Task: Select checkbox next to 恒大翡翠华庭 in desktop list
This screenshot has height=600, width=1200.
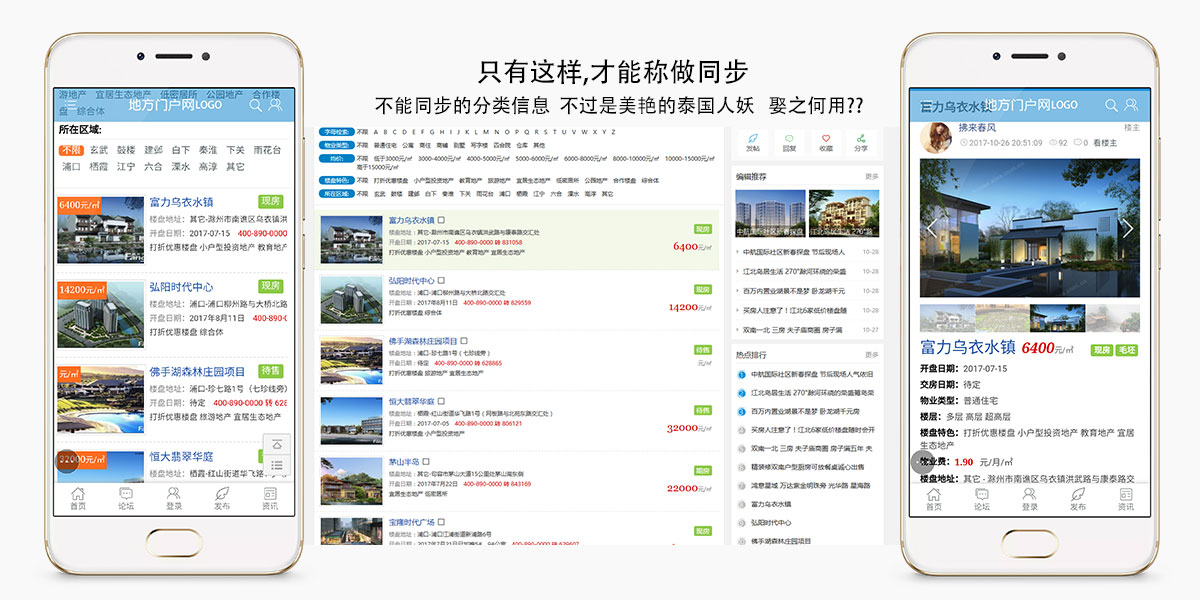Action: pyautogui.click(x=441, y=402)
